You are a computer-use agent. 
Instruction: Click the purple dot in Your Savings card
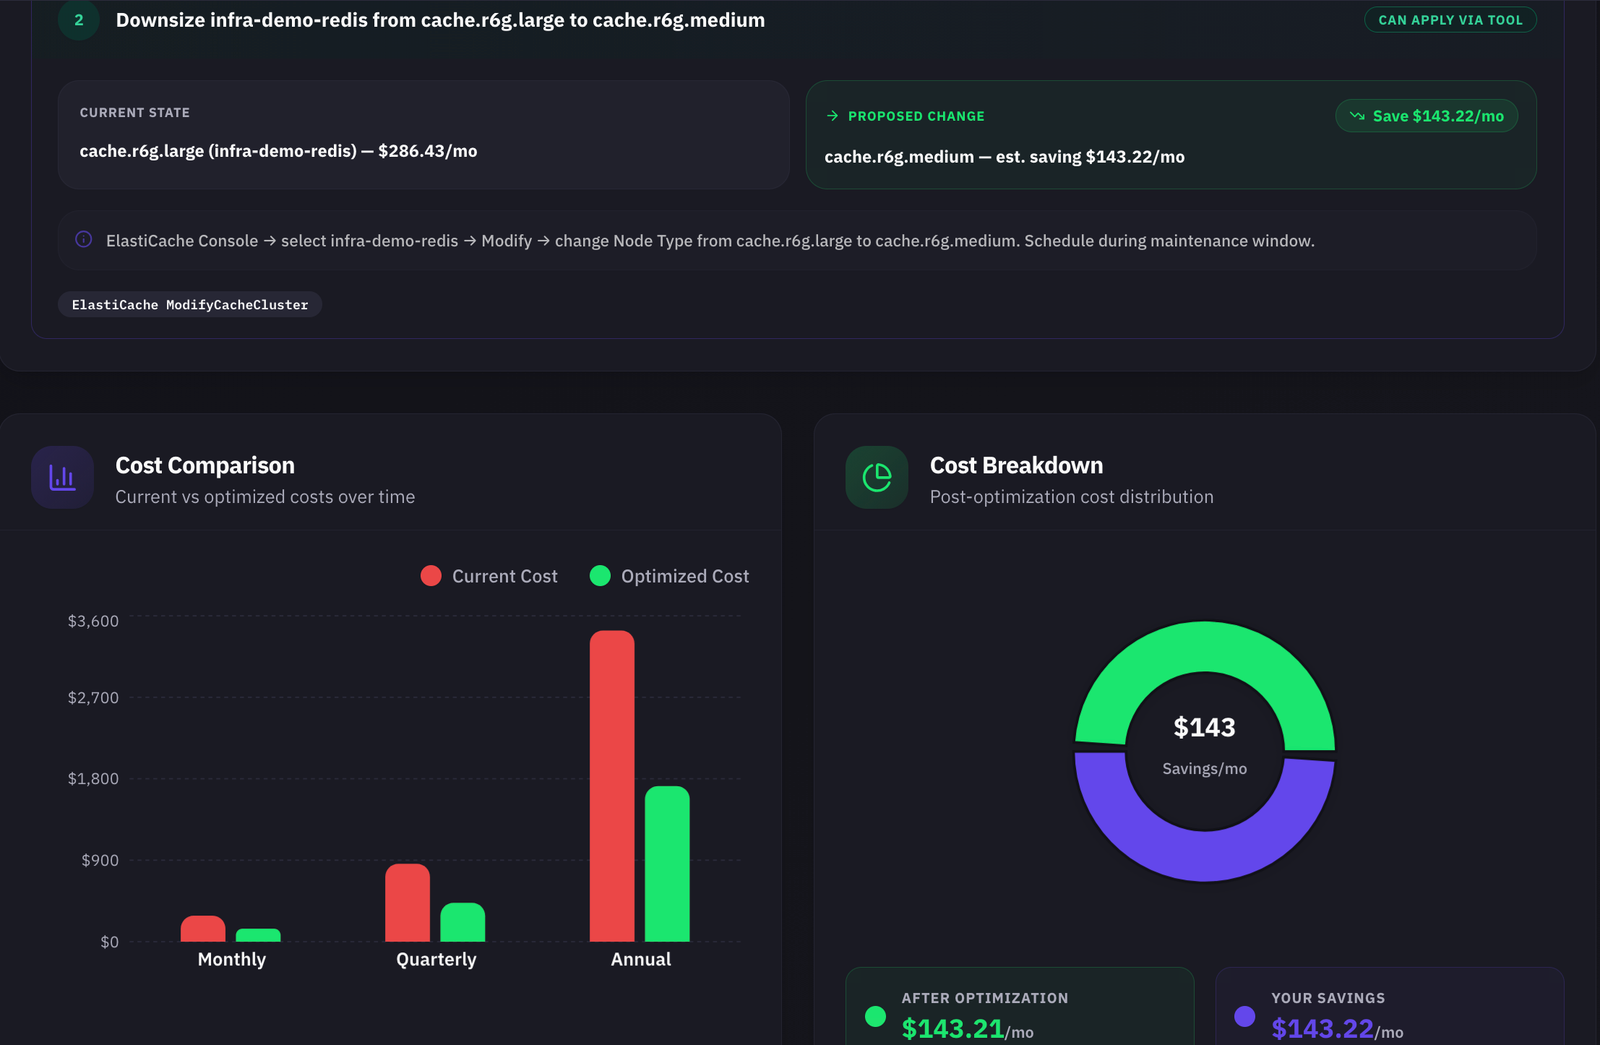click(1244, 1017)
